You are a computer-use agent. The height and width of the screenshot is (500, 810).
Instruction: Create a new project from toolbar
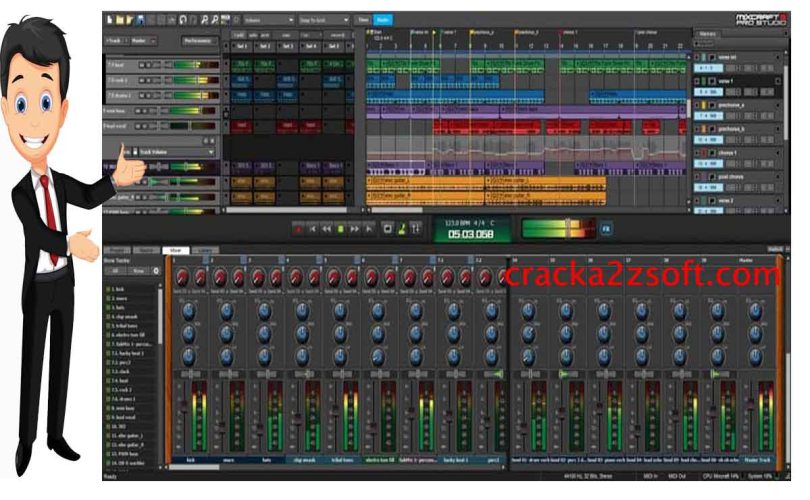click(x=110, y=20)
